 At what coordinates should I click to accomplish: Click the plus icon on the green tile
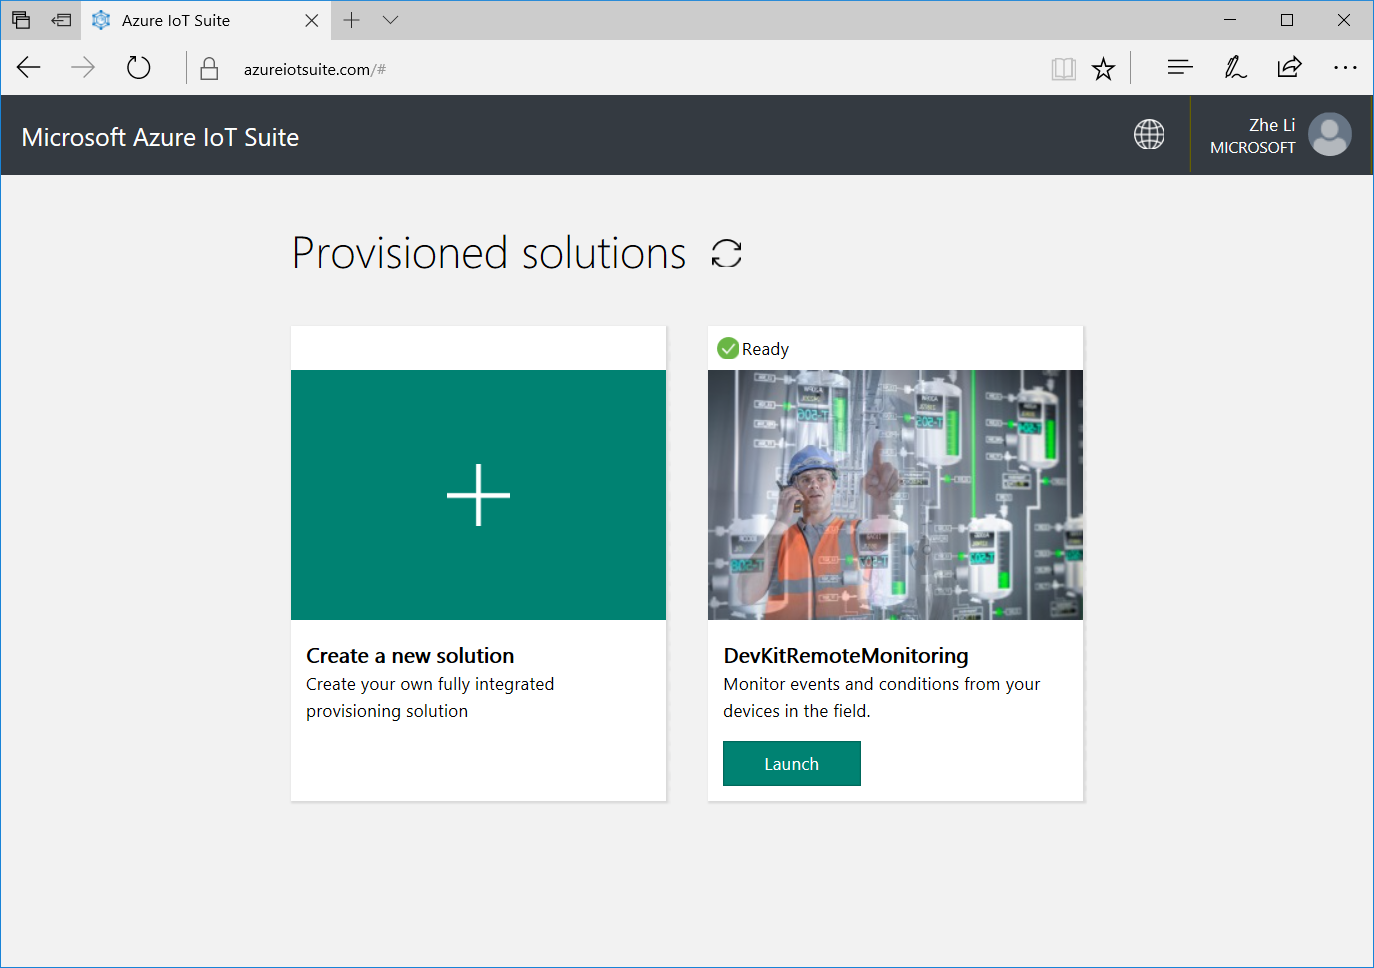[478, 495]
